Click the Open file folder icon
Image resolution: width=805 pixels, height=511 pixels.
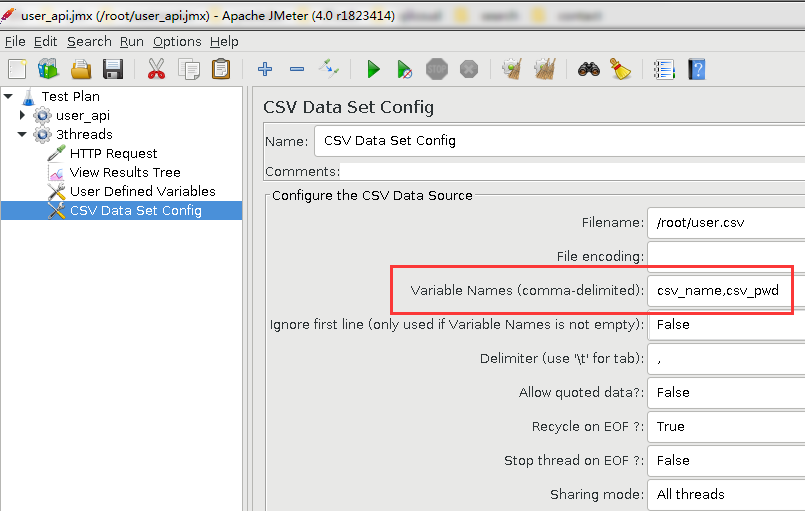[x=81, y=69]
